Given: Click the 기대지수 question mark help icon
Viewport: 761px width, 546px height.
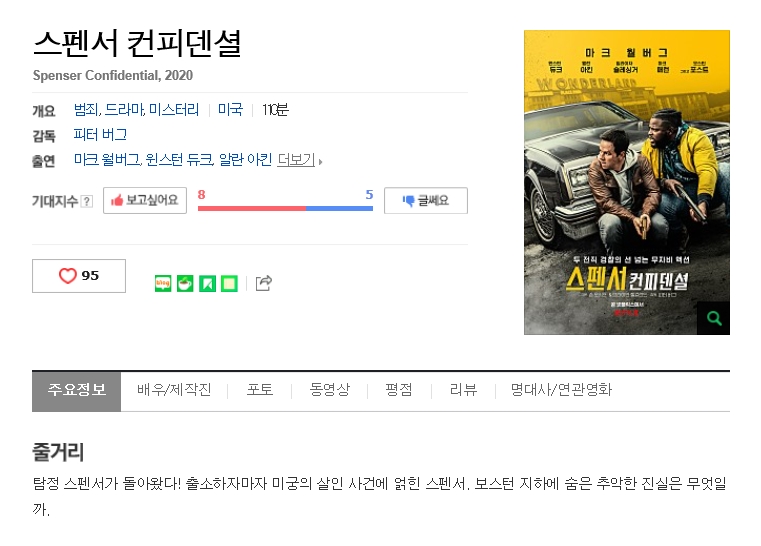Looking at the screenshot, I should (x=87, y=201).
